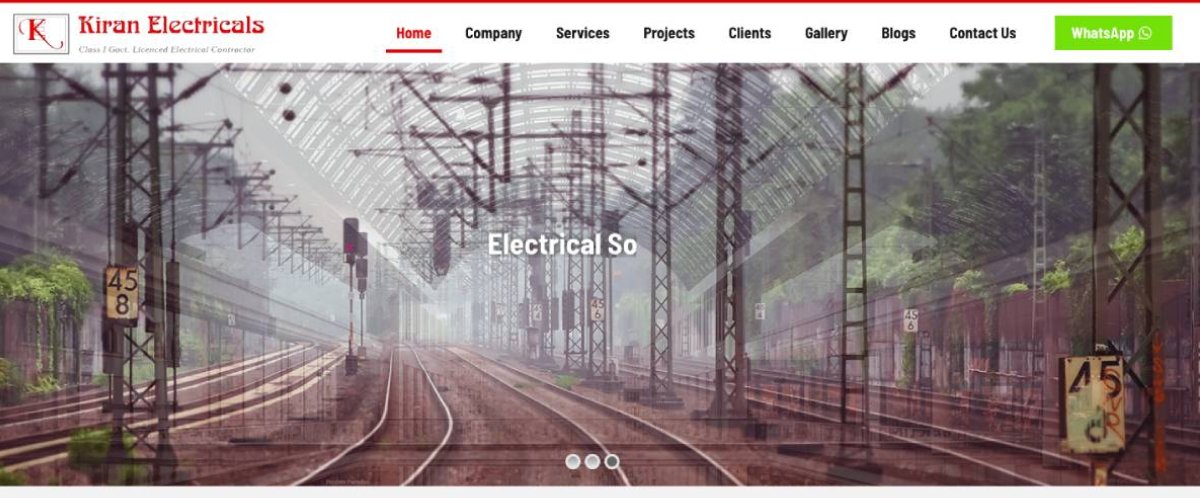Open the Services menu
The width and height of the screenshot is (1200, 498).
(x=582, y=33)
